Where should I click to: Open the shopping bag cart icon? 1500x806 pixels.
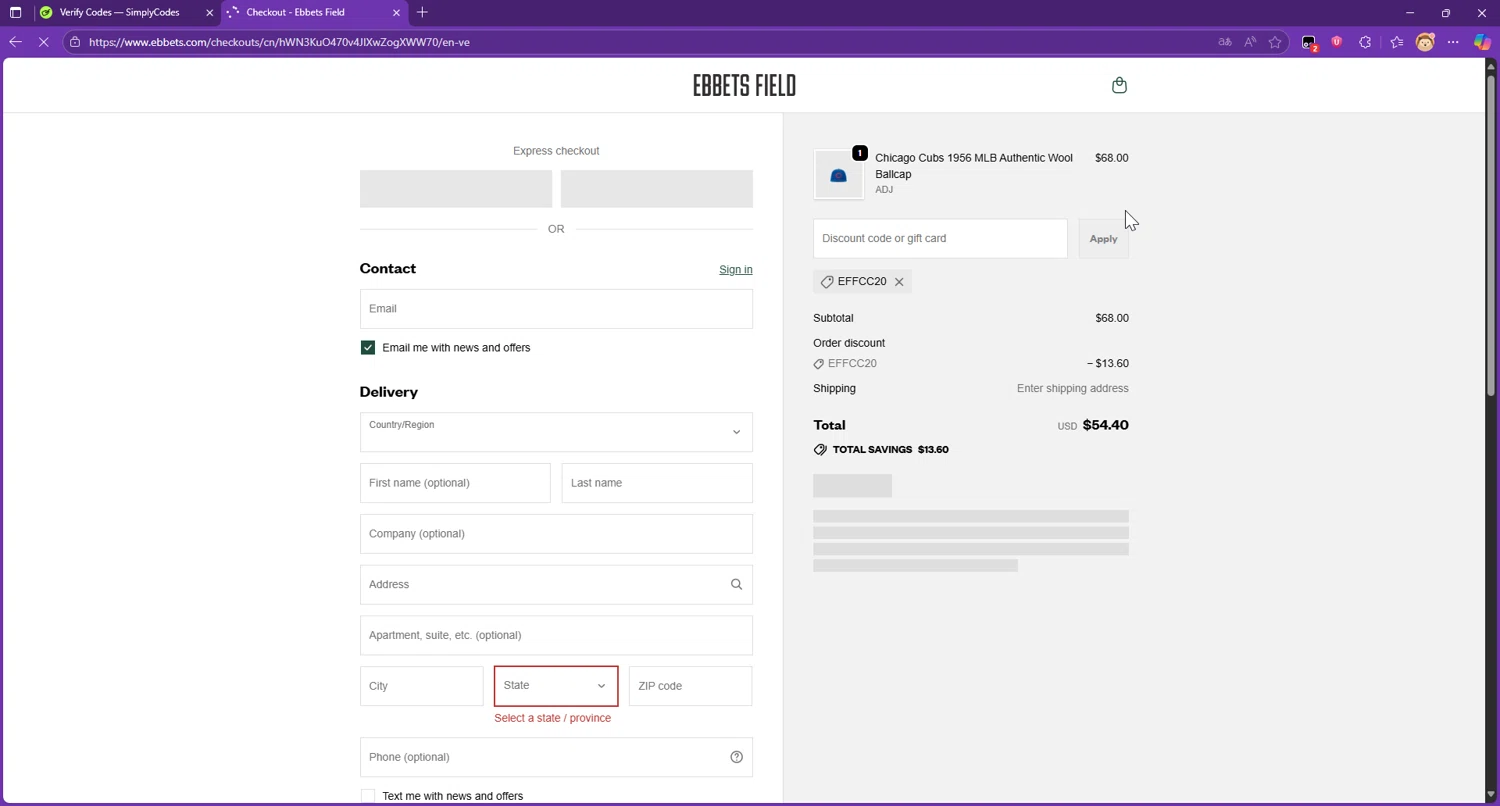pyautogui.click(x=1119, y=85)
